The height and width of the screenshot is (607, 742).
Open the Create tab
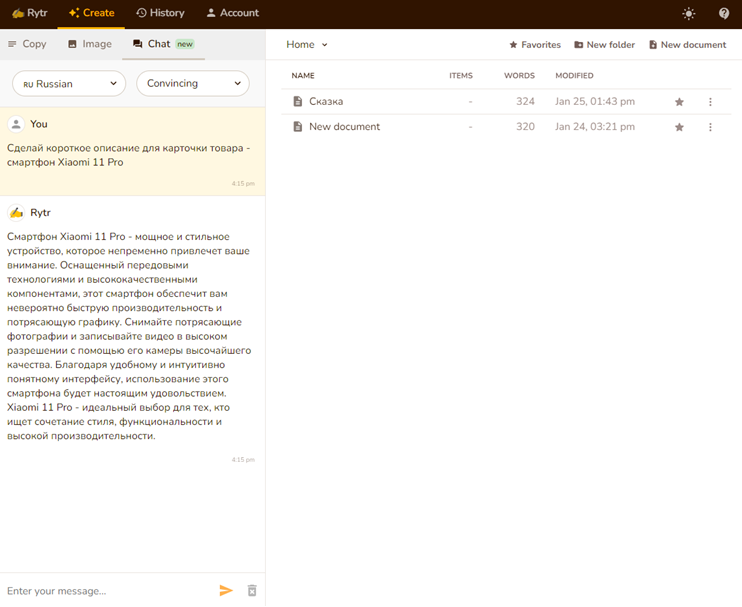click(91, 13)
